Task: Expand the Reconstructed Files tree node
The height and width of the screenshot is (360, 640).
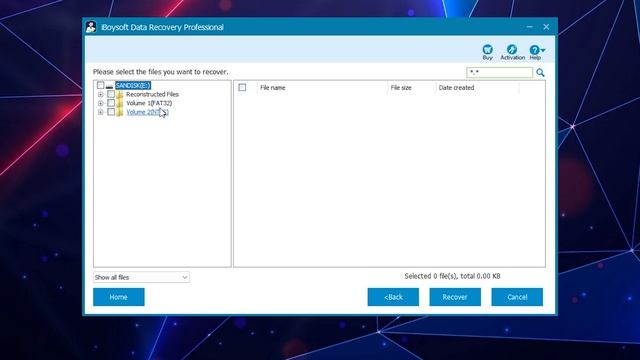Action: click(x=100, y=95)
